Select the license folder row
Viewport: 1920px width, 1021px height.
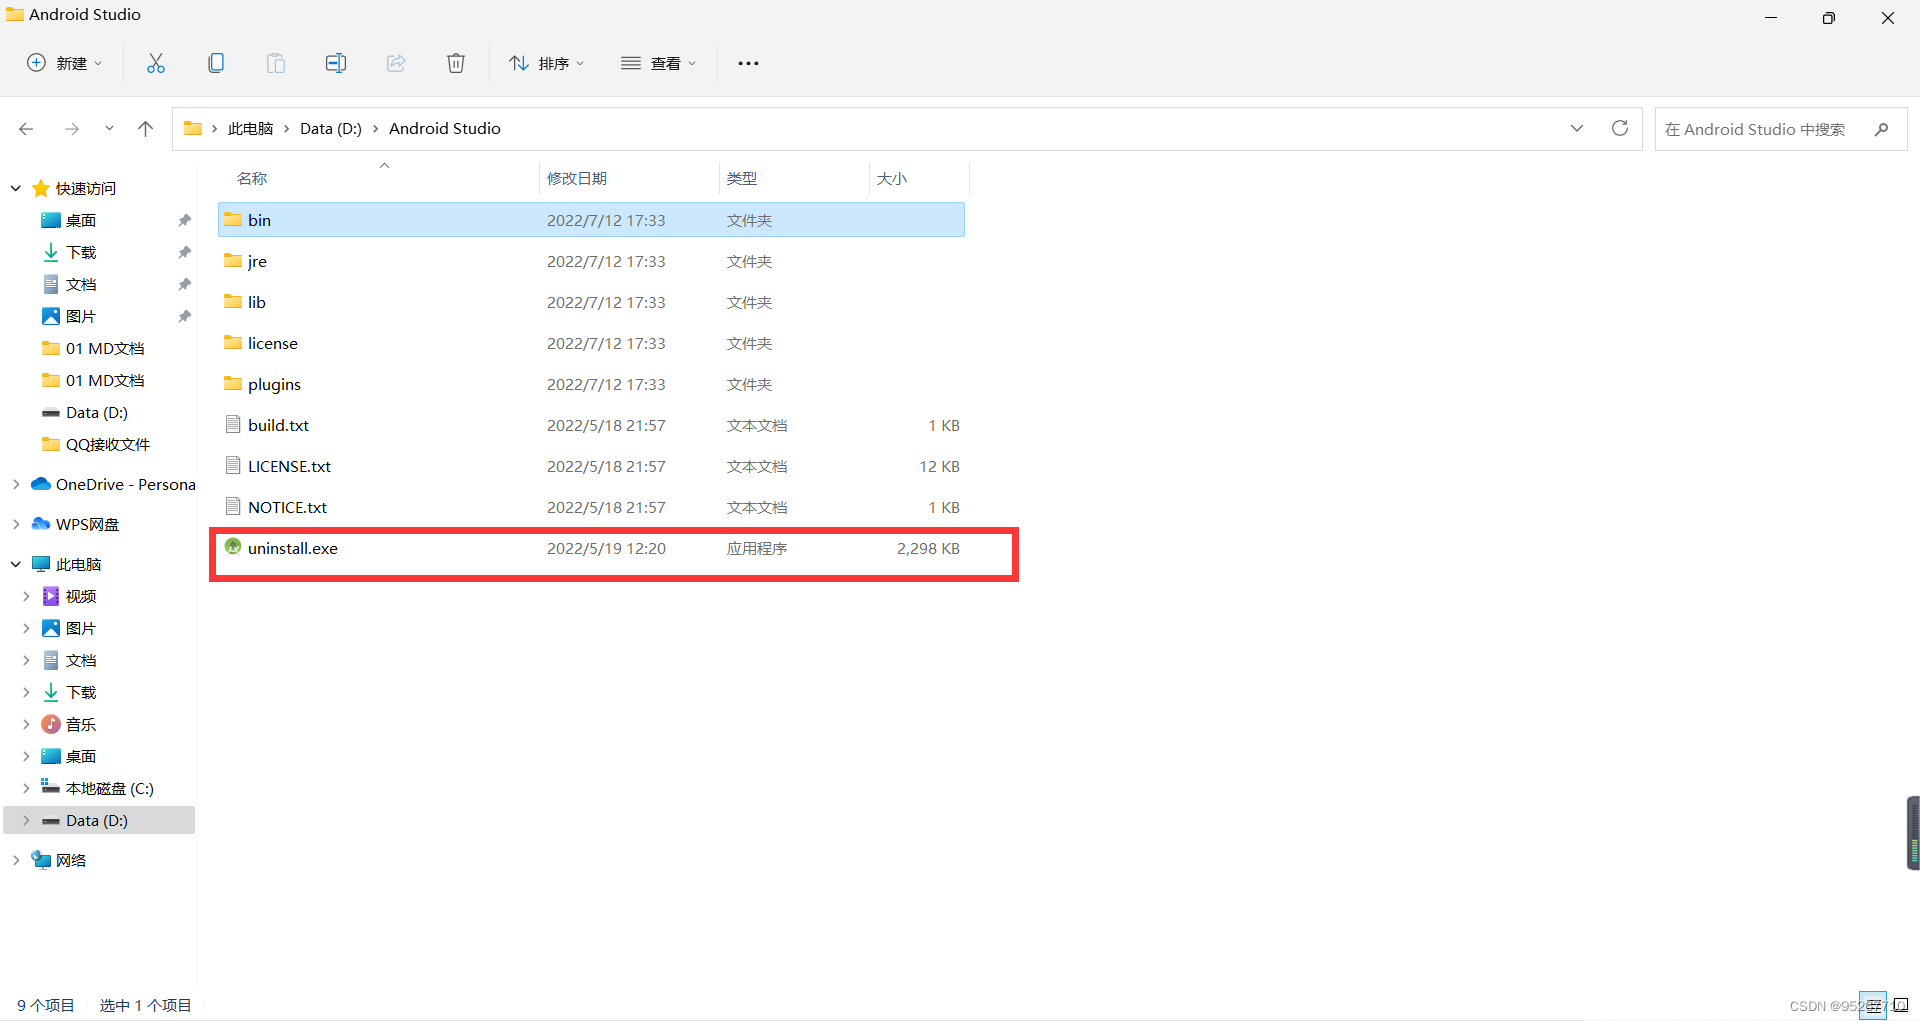pos(591,343)
